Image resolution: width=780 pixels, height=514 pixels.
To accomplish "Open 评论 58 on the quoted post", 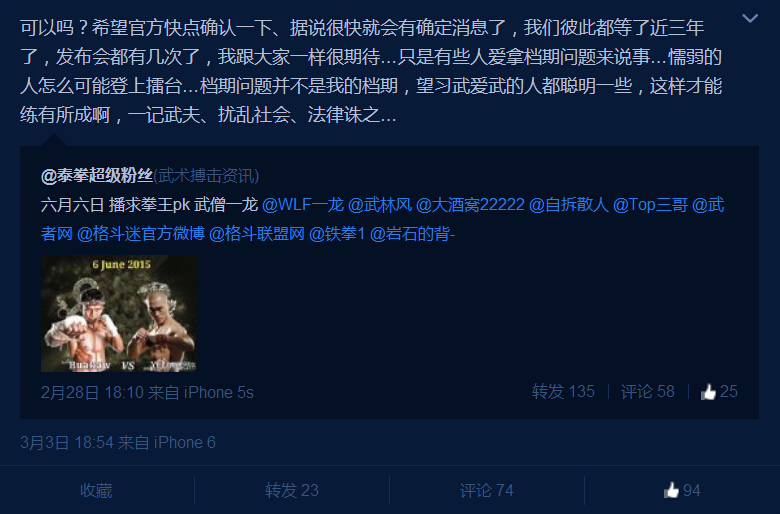I will coord(647,392).
